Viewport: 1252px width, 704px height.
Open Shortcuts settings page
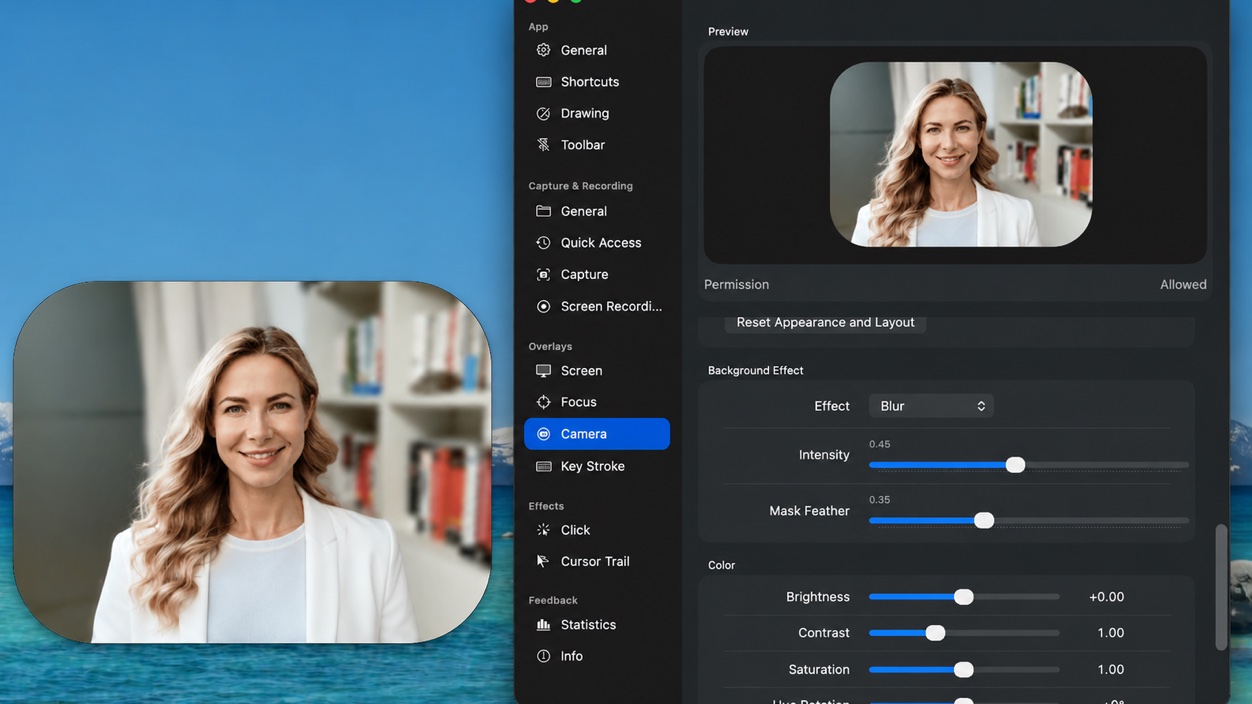[597, 82]
